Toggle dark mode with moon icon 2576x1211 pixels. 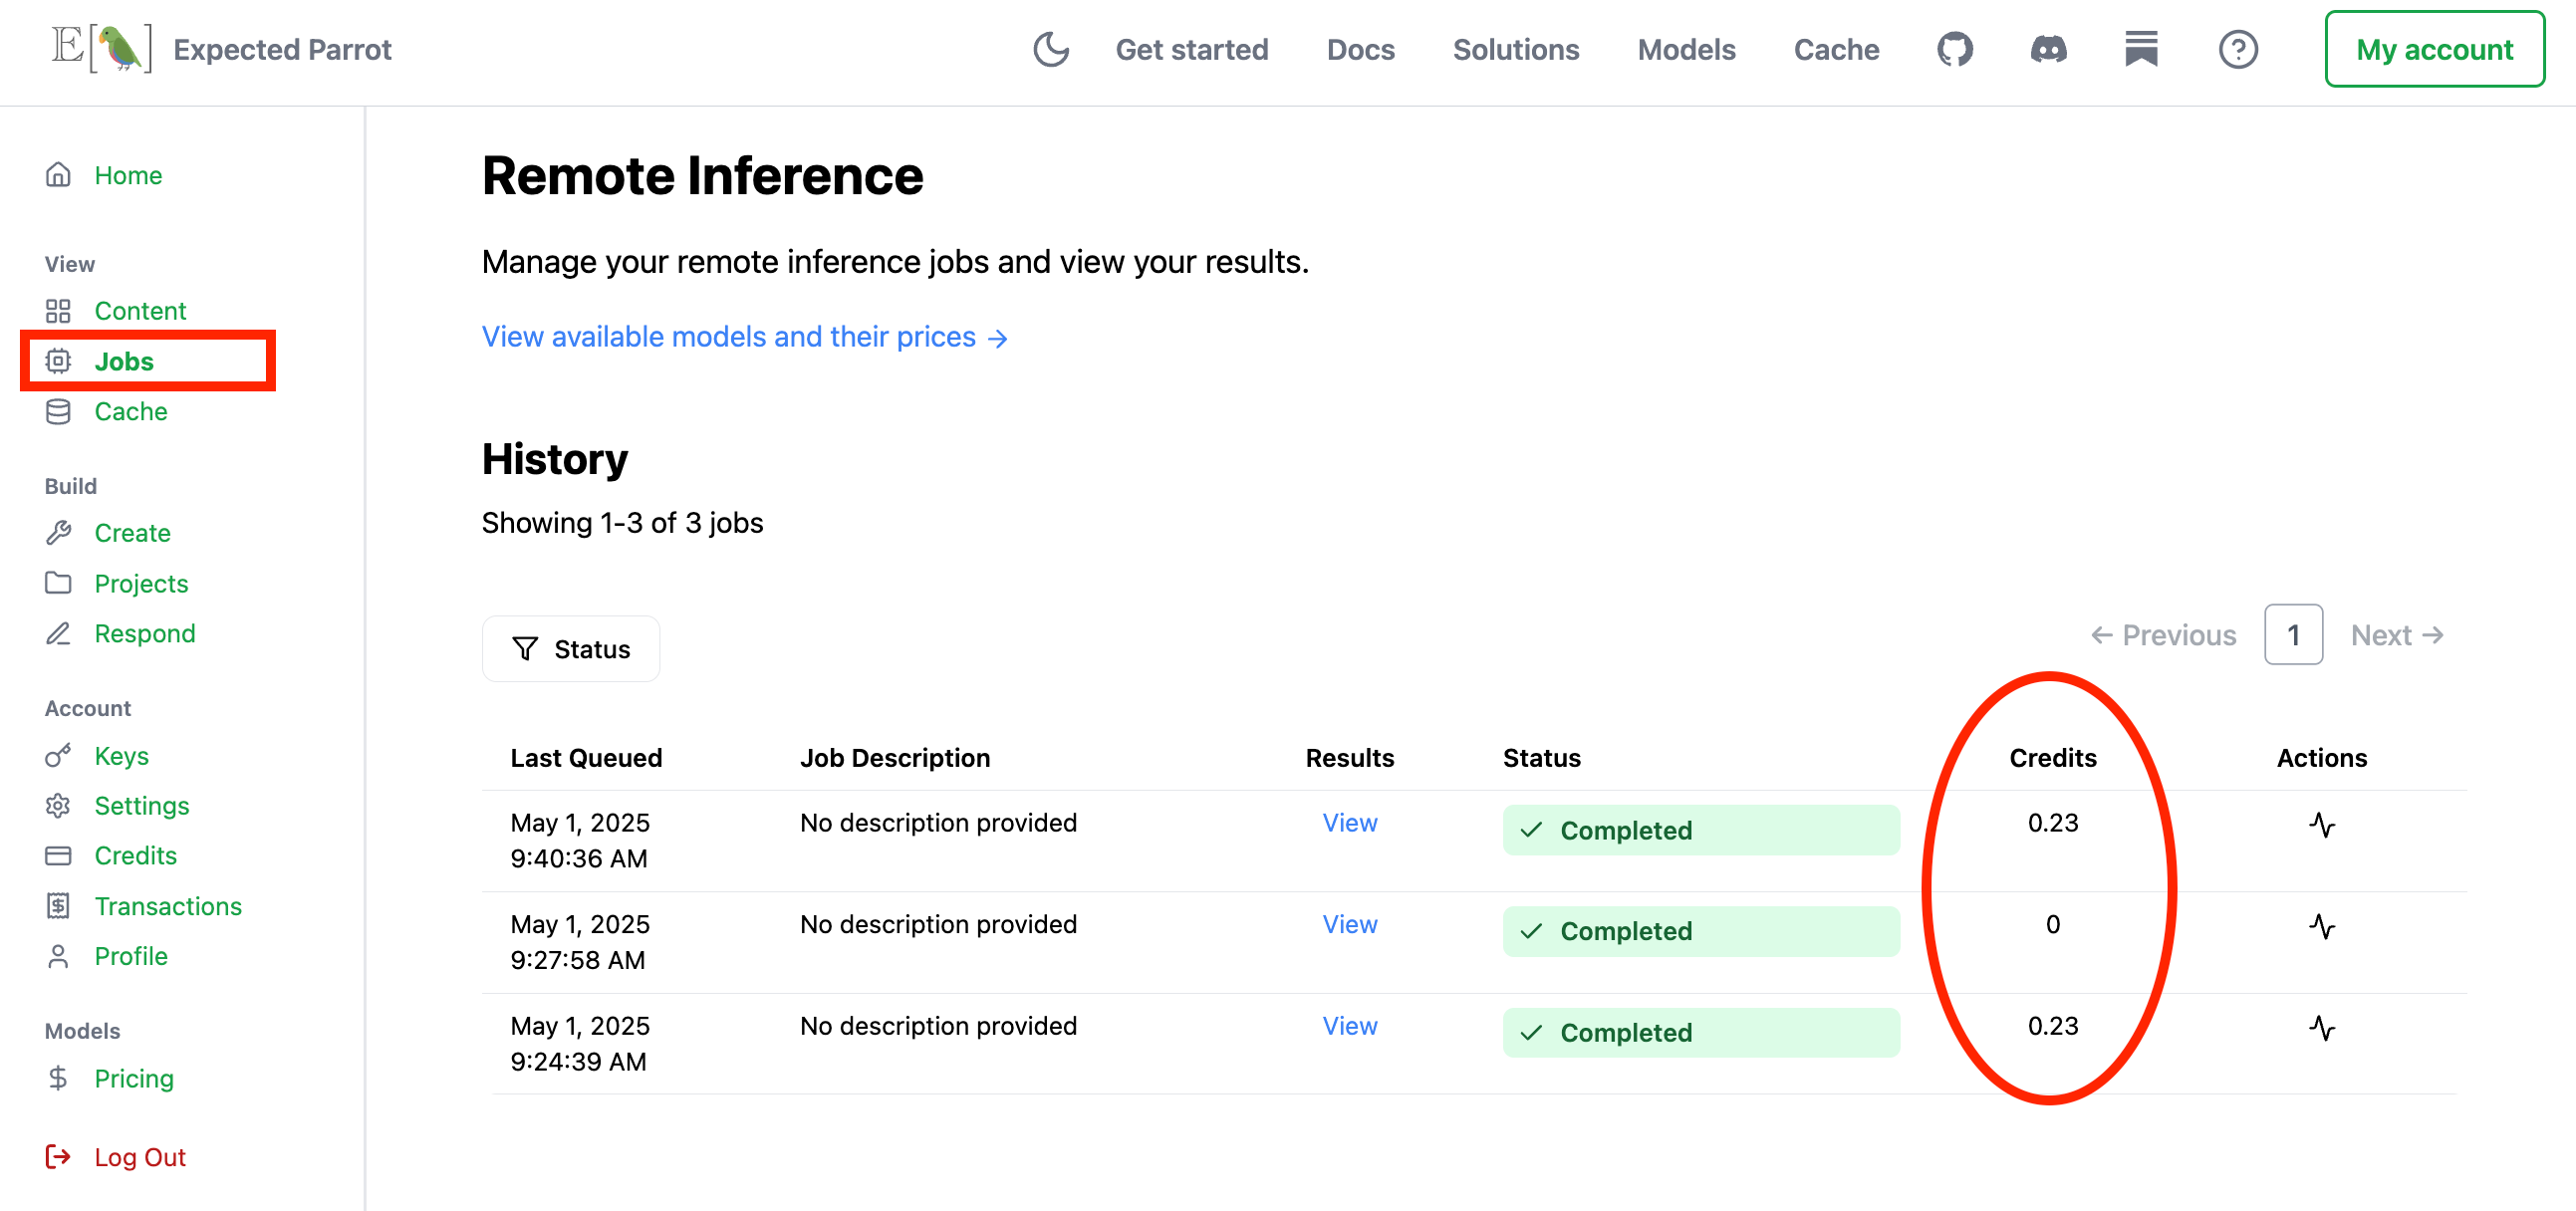click(x=1050, y=49)
